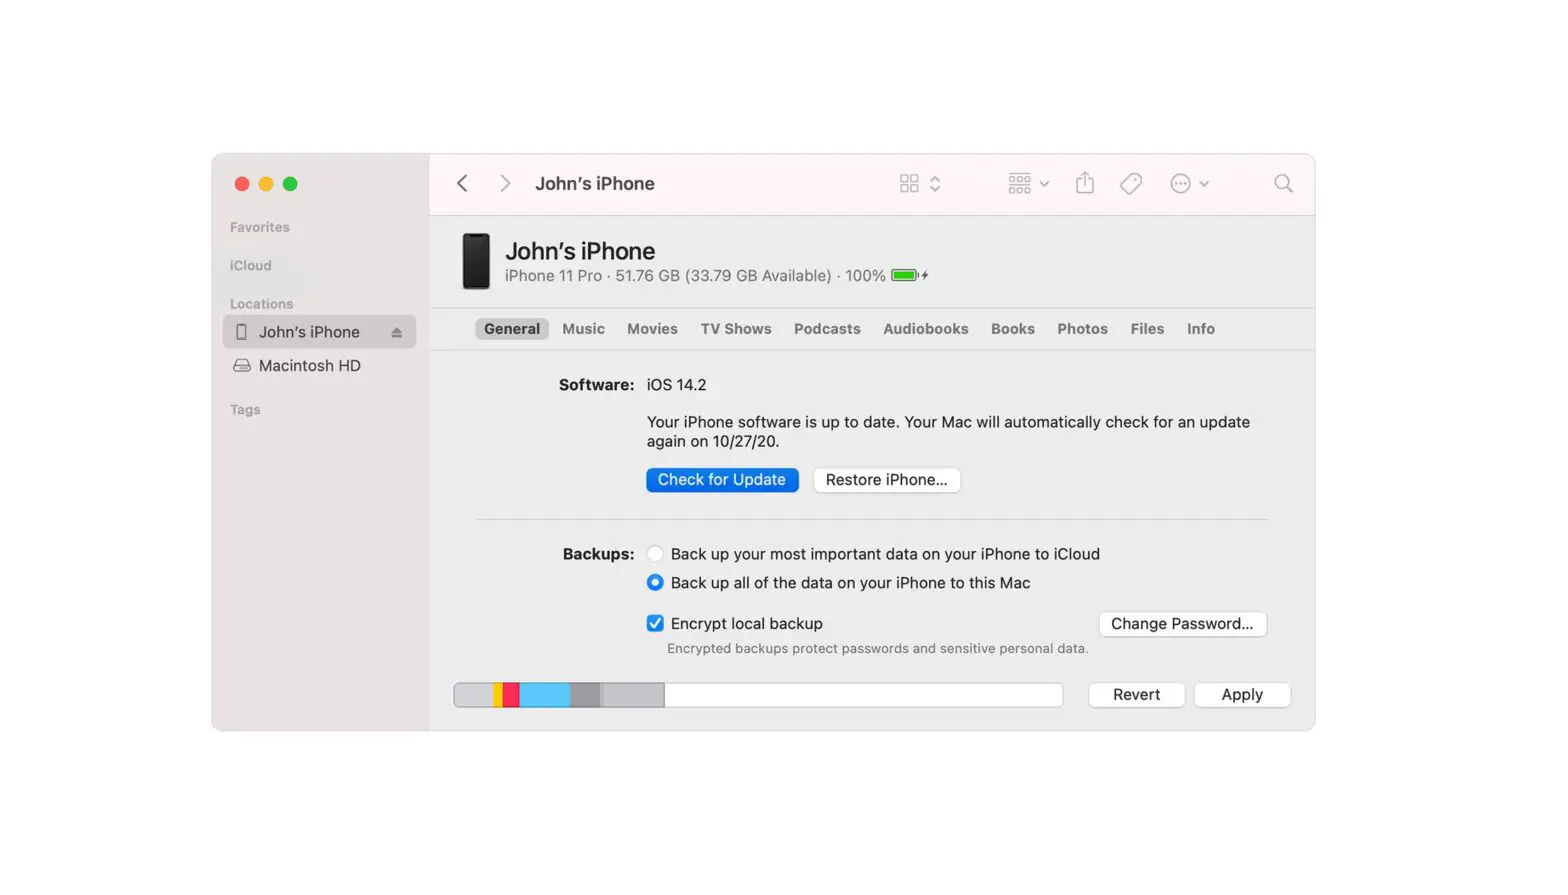Switch to the General tab
The width and height of the screenshot is (1568, 895).
pos(512,329)
